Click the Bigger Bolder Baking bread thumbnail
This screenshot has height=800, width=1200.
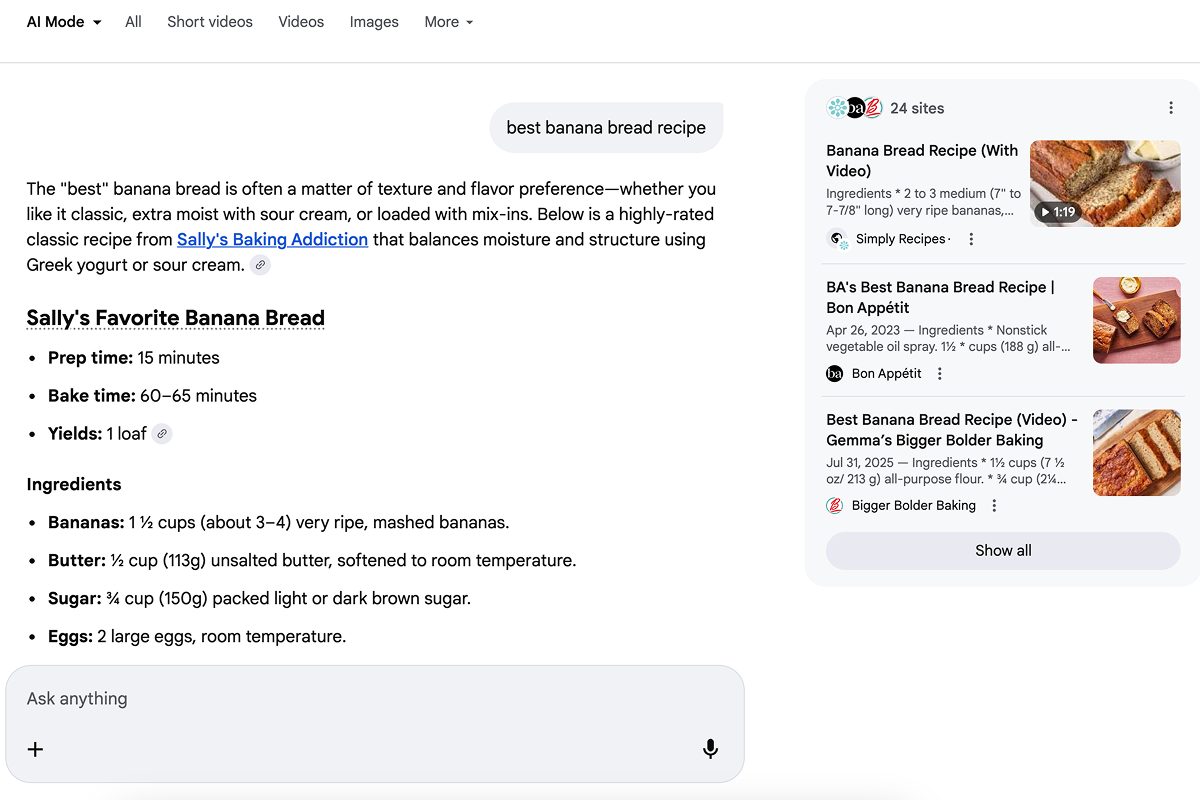[1137, 453]
